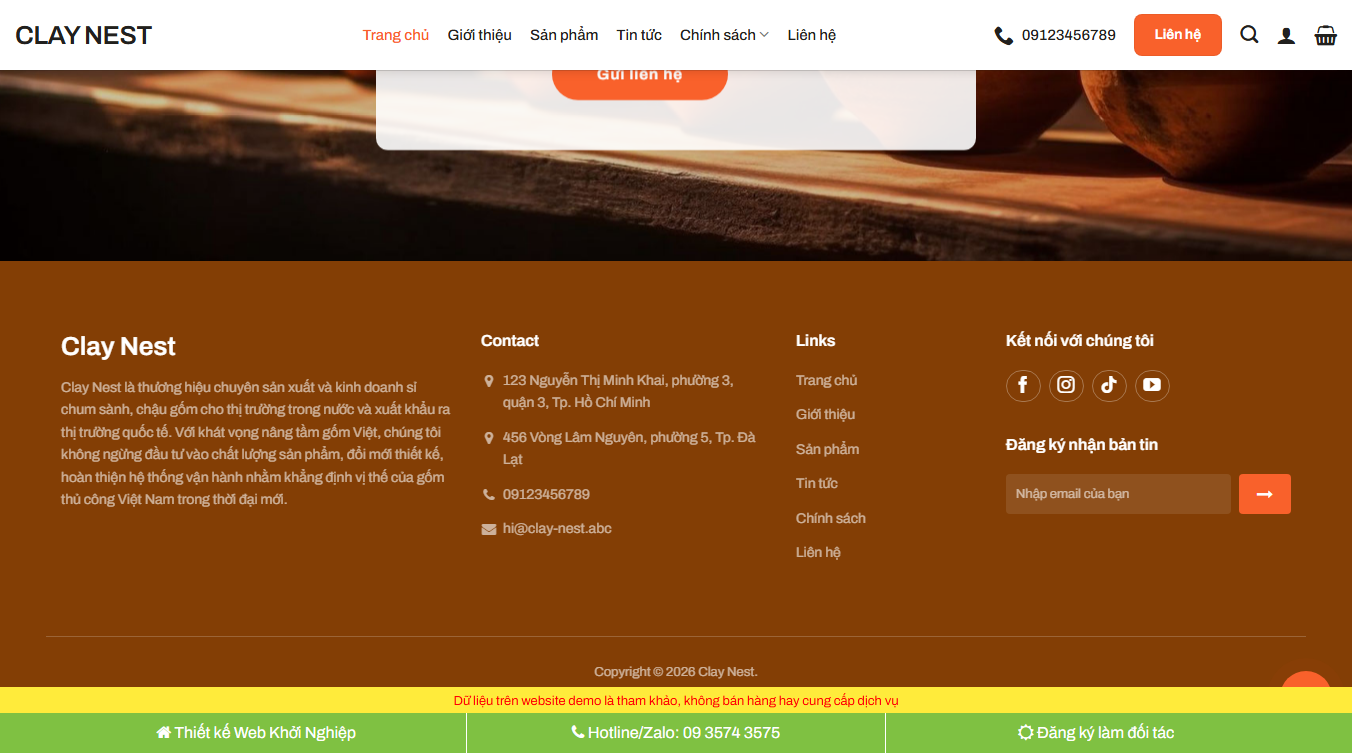Visit the Instagram social icon
The height and width of the screenshot is (753, 1352).
click(x=1066, y=385)
